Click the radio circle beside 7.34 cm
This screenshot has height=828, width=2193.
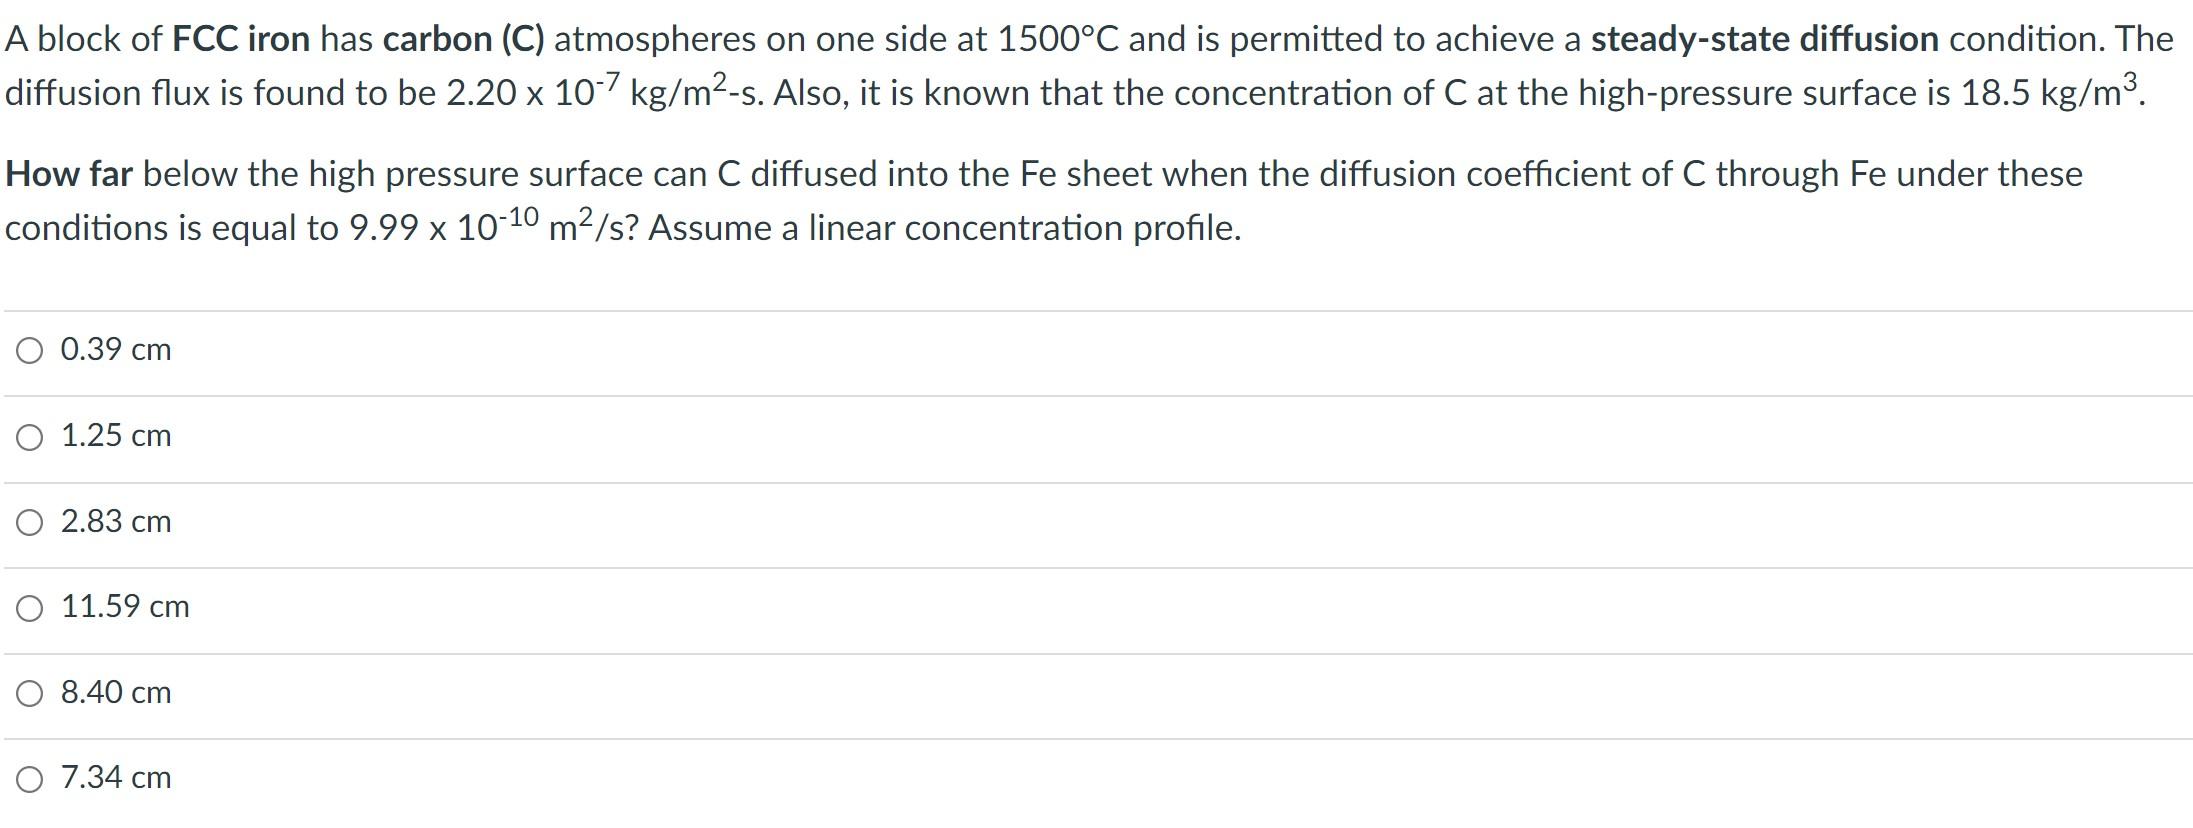32,778
